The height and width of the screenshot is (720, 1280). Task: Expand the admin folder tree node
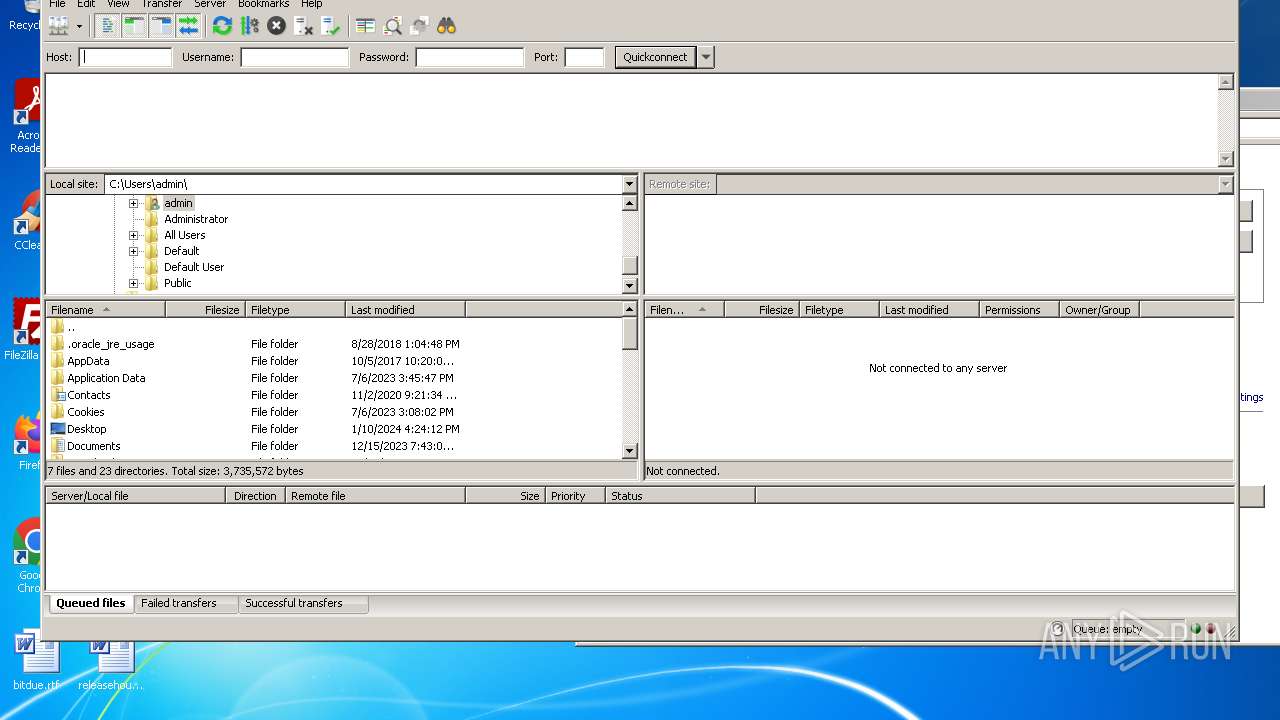[133, 203]
